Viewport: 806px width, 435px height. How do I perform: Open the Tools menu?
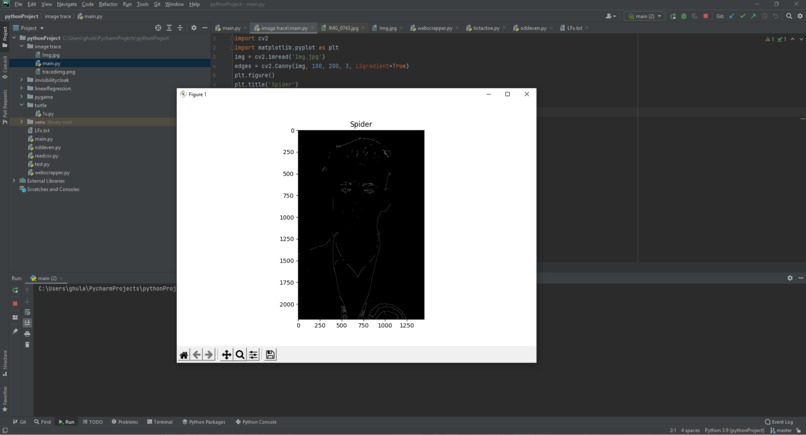point(142,4)
